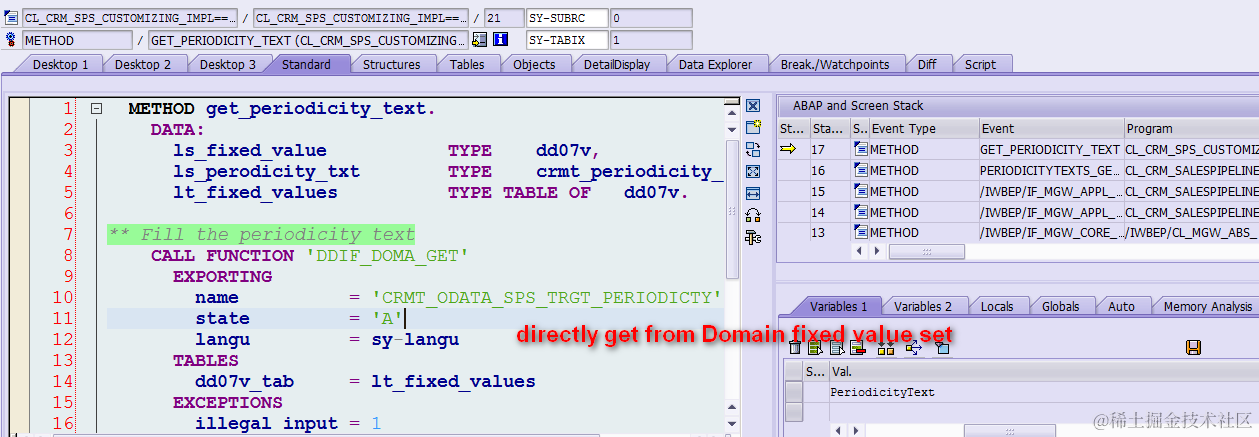
Task: Click the headset services icon in tool column
Action: pos(754,215)
